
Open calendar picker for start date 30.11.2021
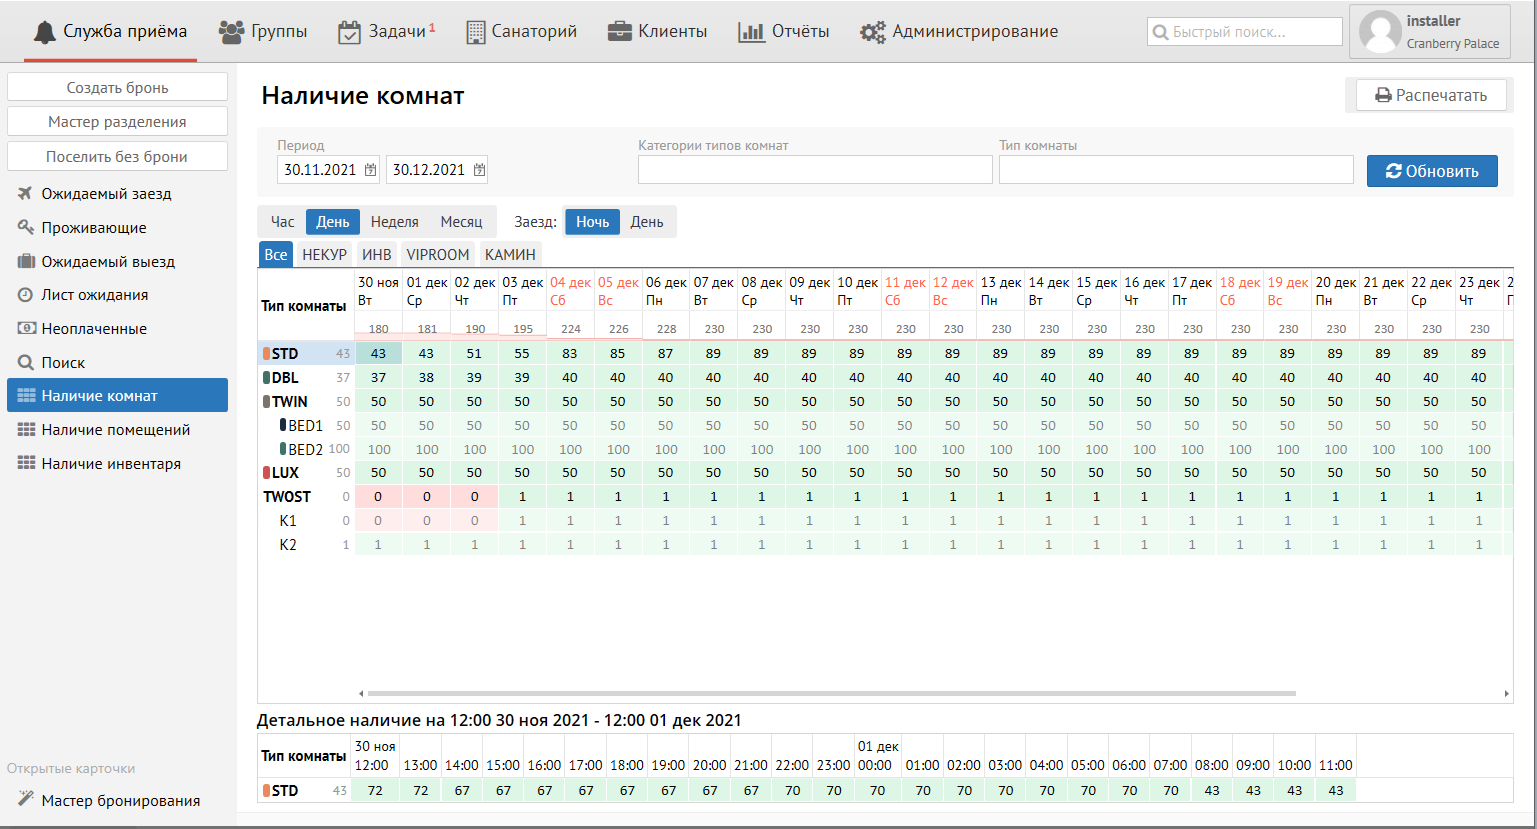click(x=371, y=170)
